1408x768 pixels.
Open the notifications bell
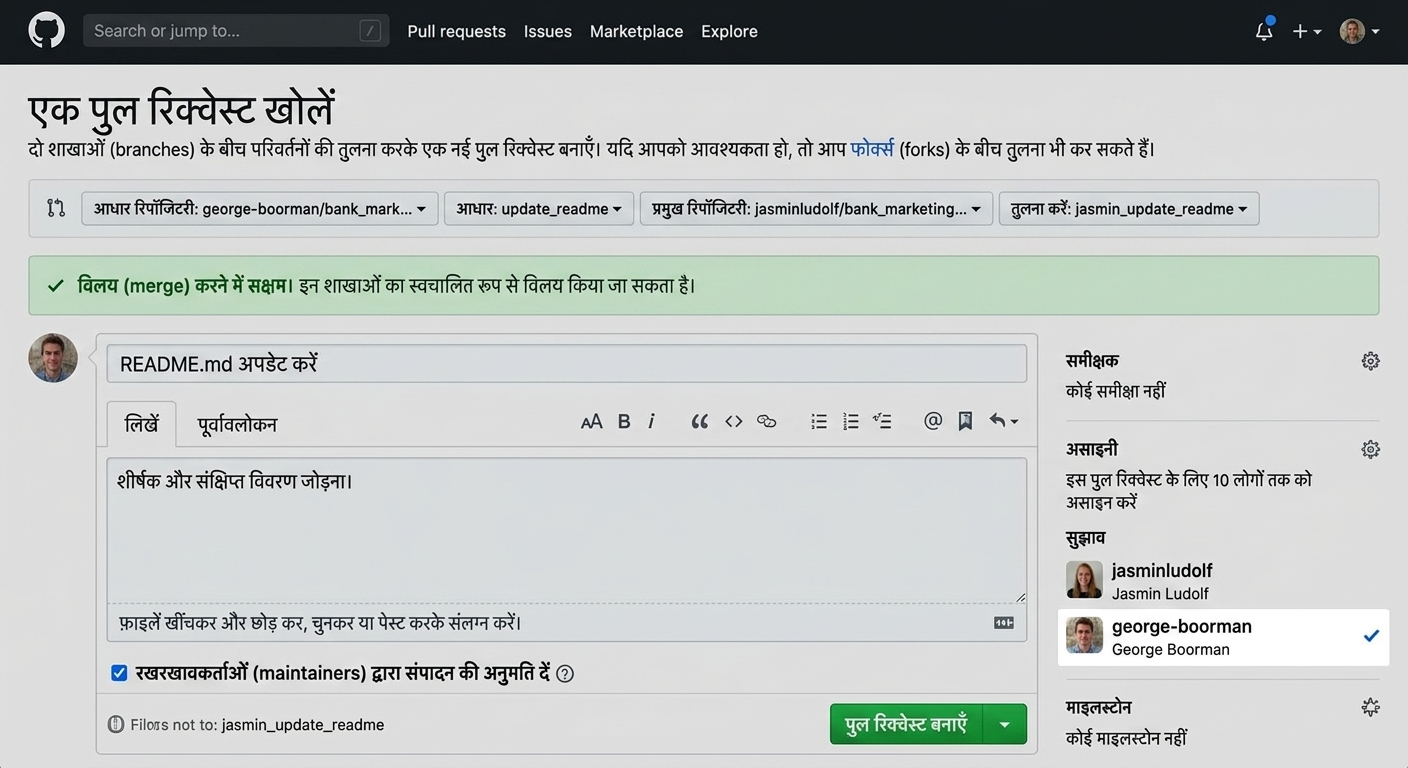tap(1264, 31)
